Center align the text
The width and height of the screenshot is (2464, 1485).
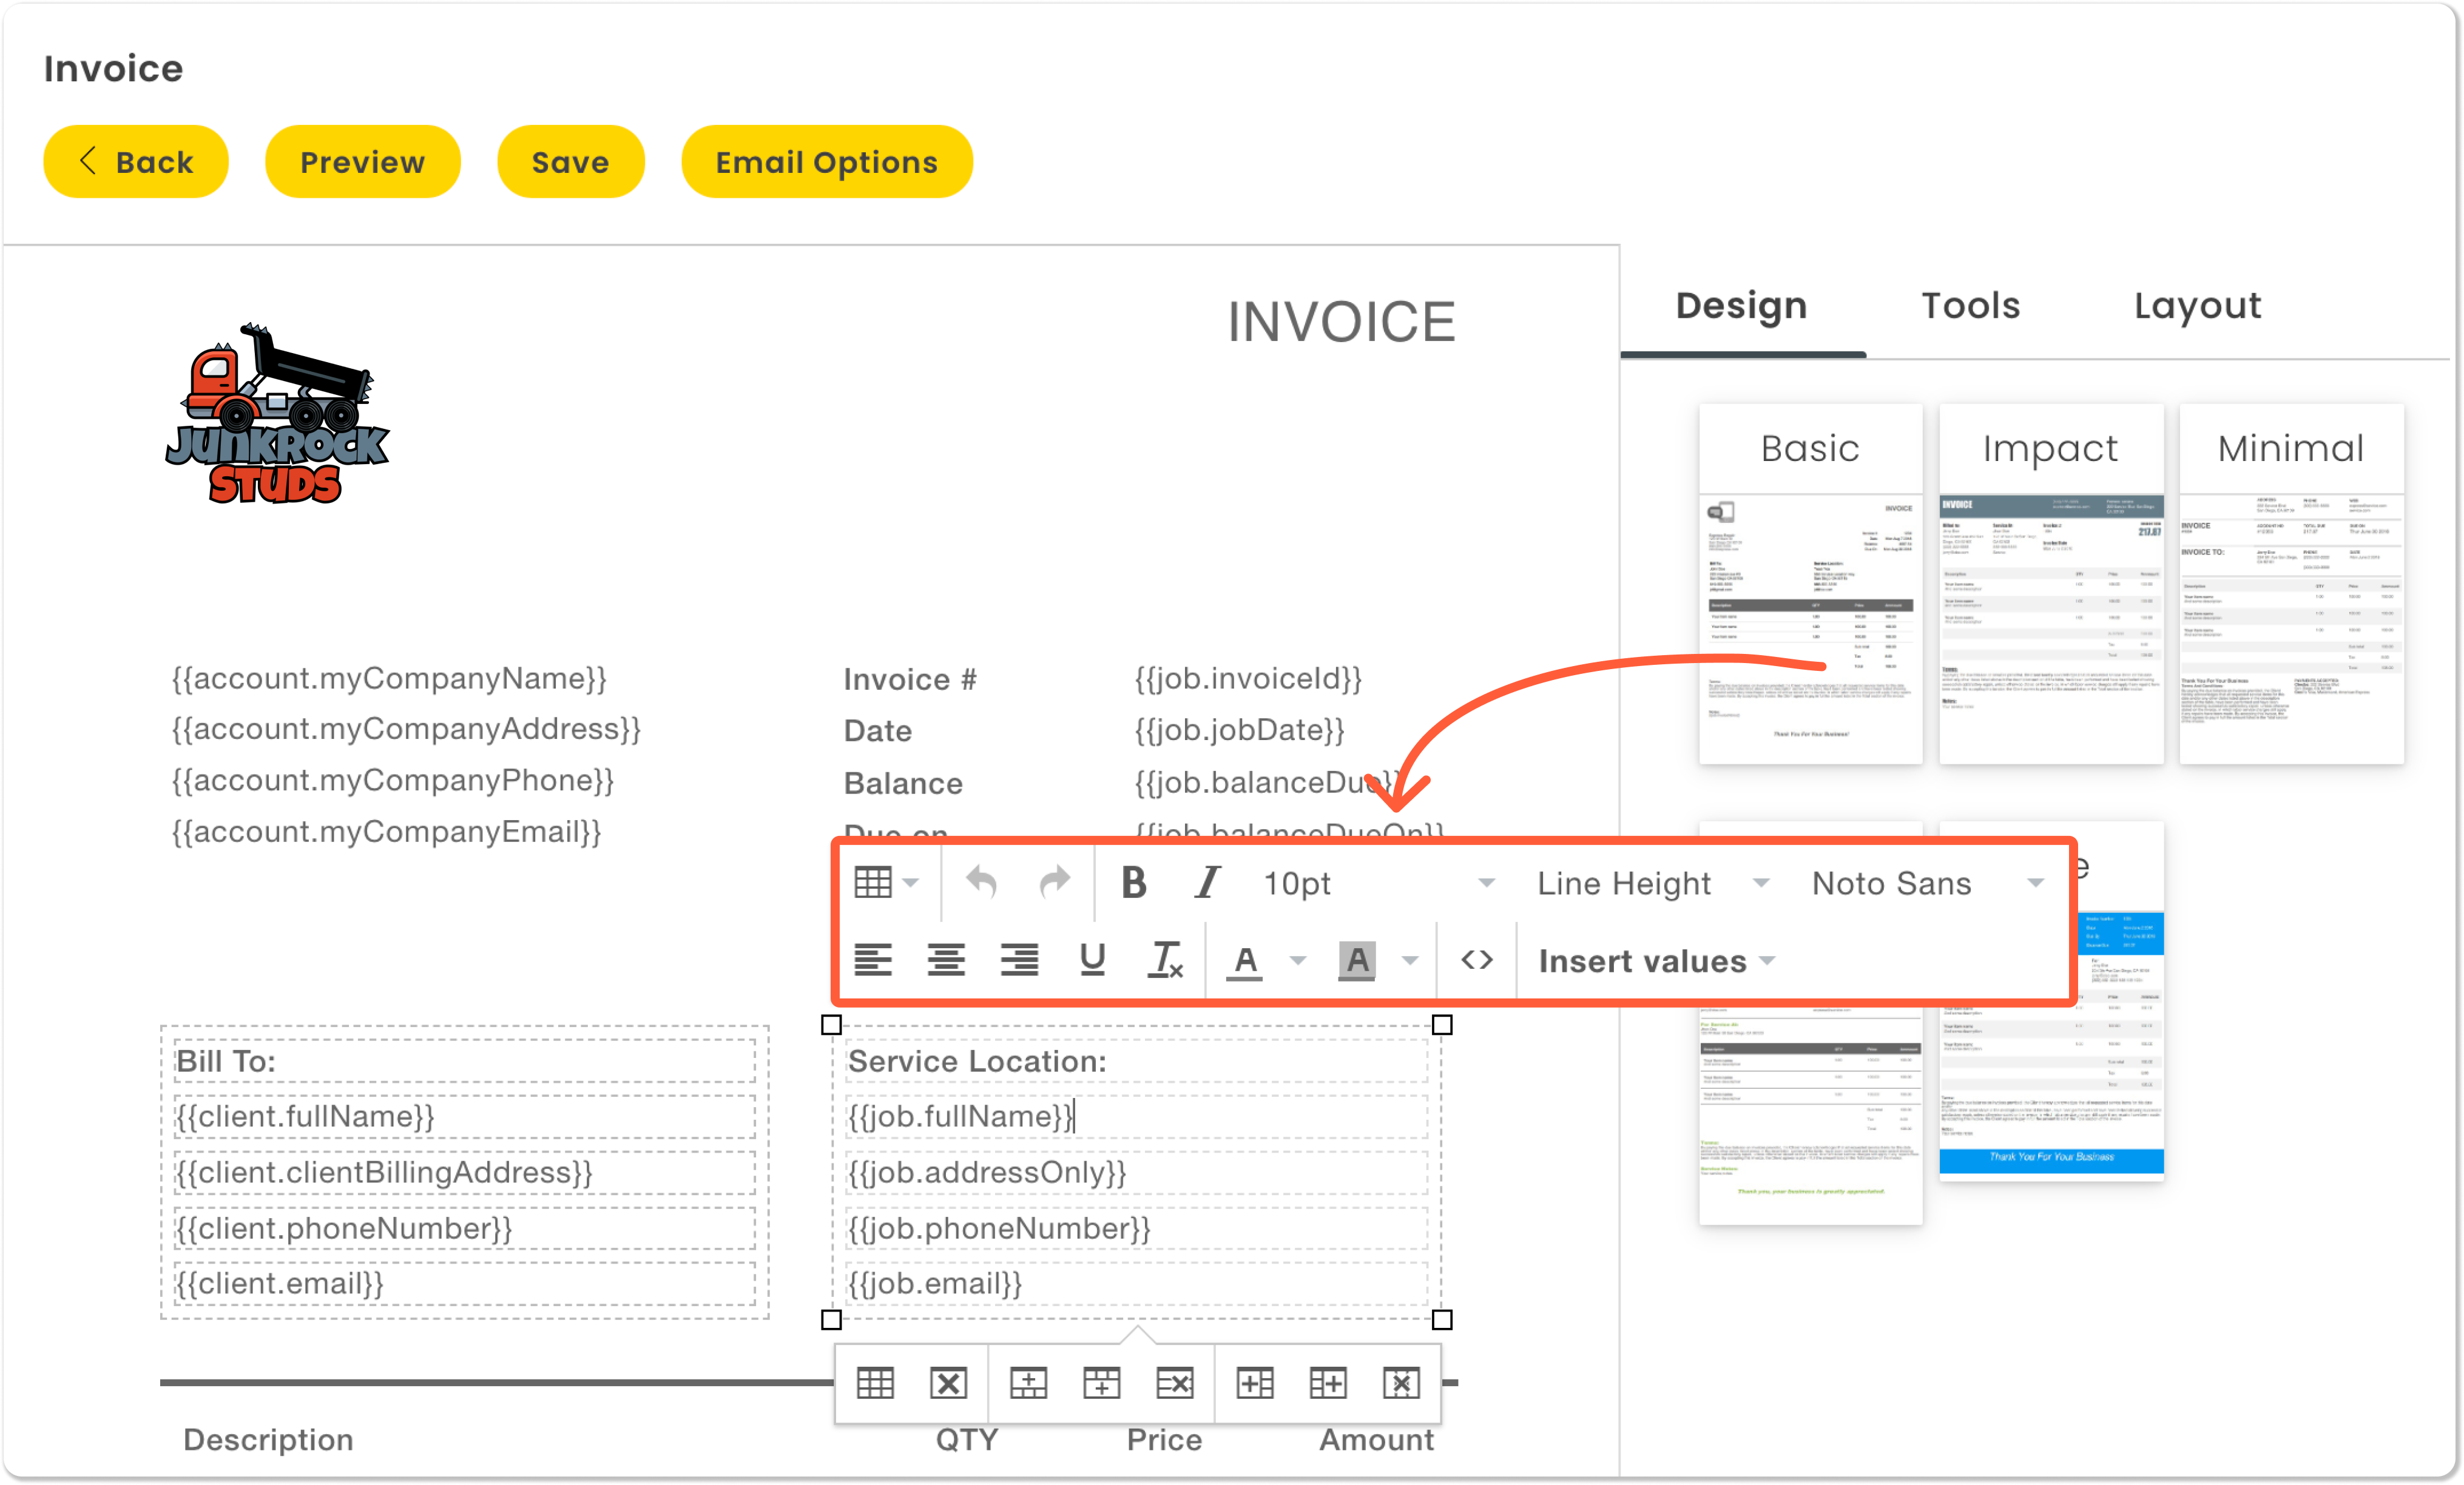(946, 960)
